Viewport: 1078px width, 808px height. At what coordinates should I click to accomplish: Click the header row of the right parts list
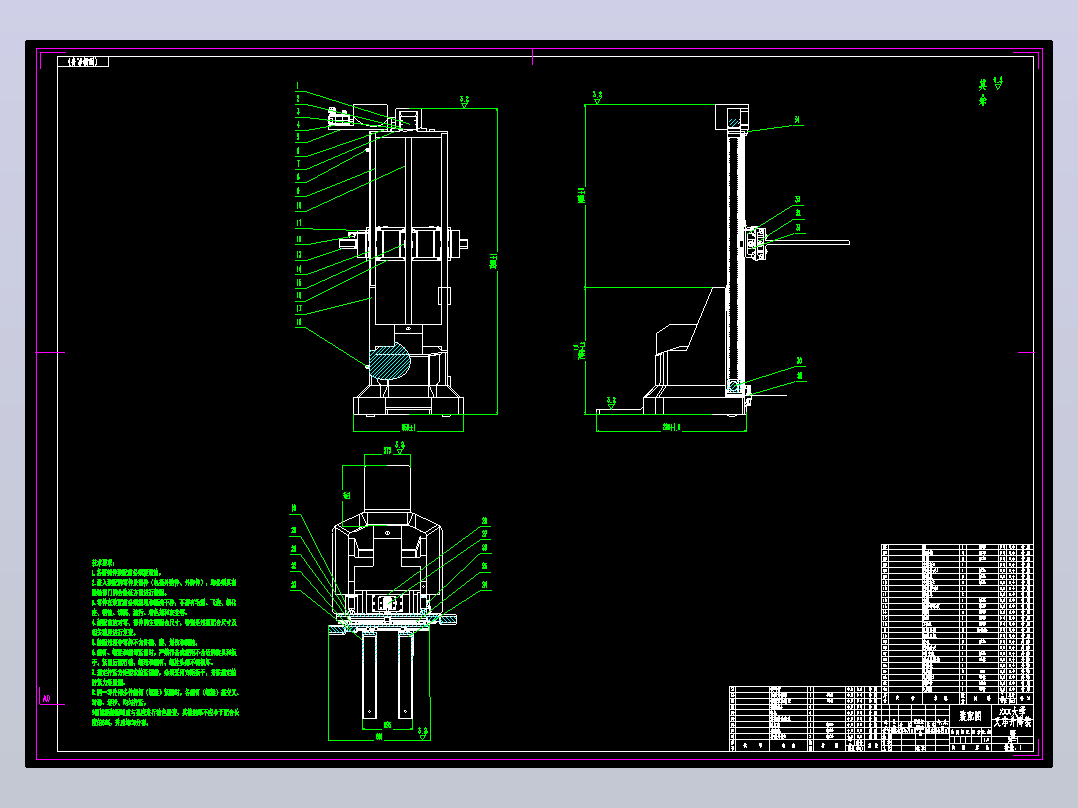click(x=957, y=698)
